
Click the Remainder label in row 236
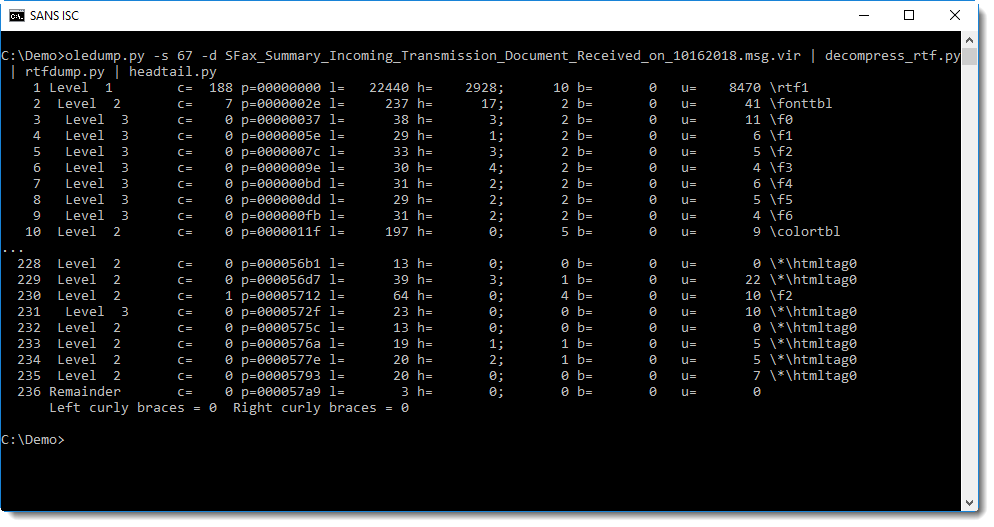point(85,391)
